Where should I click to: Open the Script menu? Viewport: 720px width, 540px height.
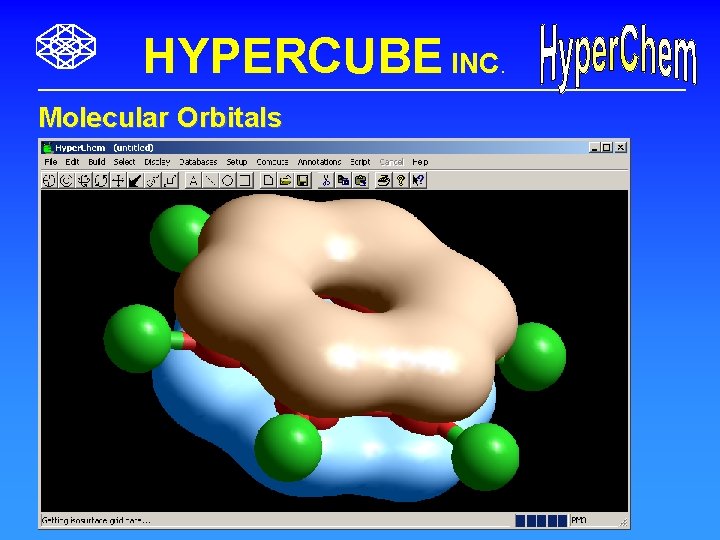(360, 162)
